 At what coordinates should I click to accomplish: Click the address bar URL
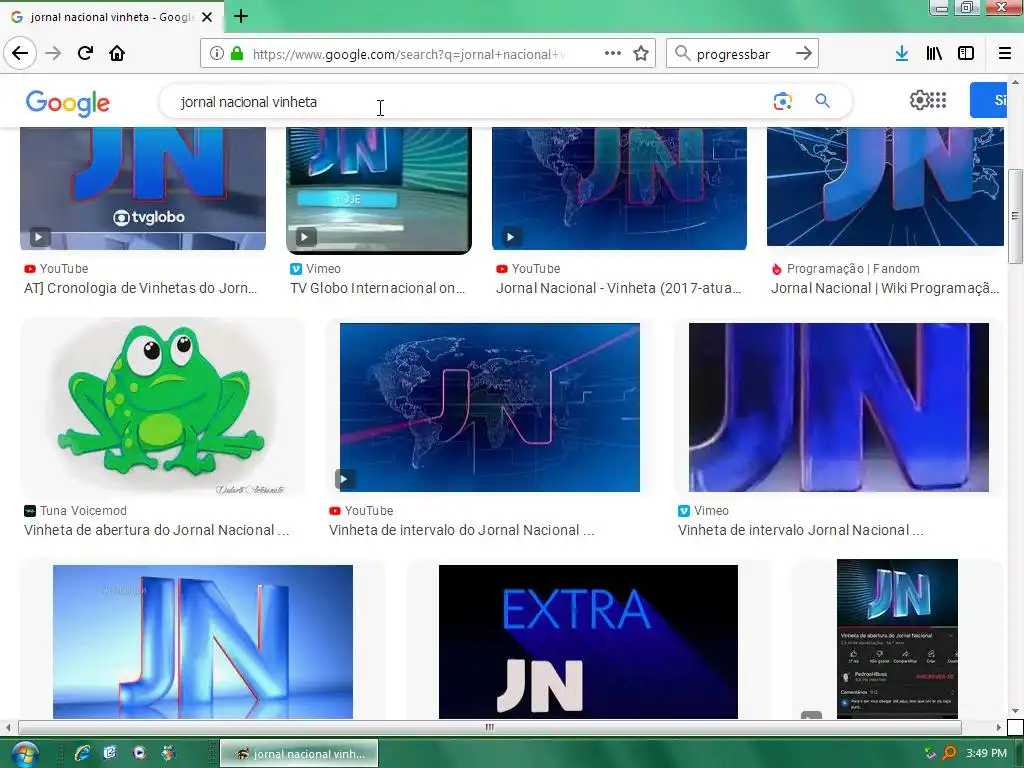coord(408,54)
